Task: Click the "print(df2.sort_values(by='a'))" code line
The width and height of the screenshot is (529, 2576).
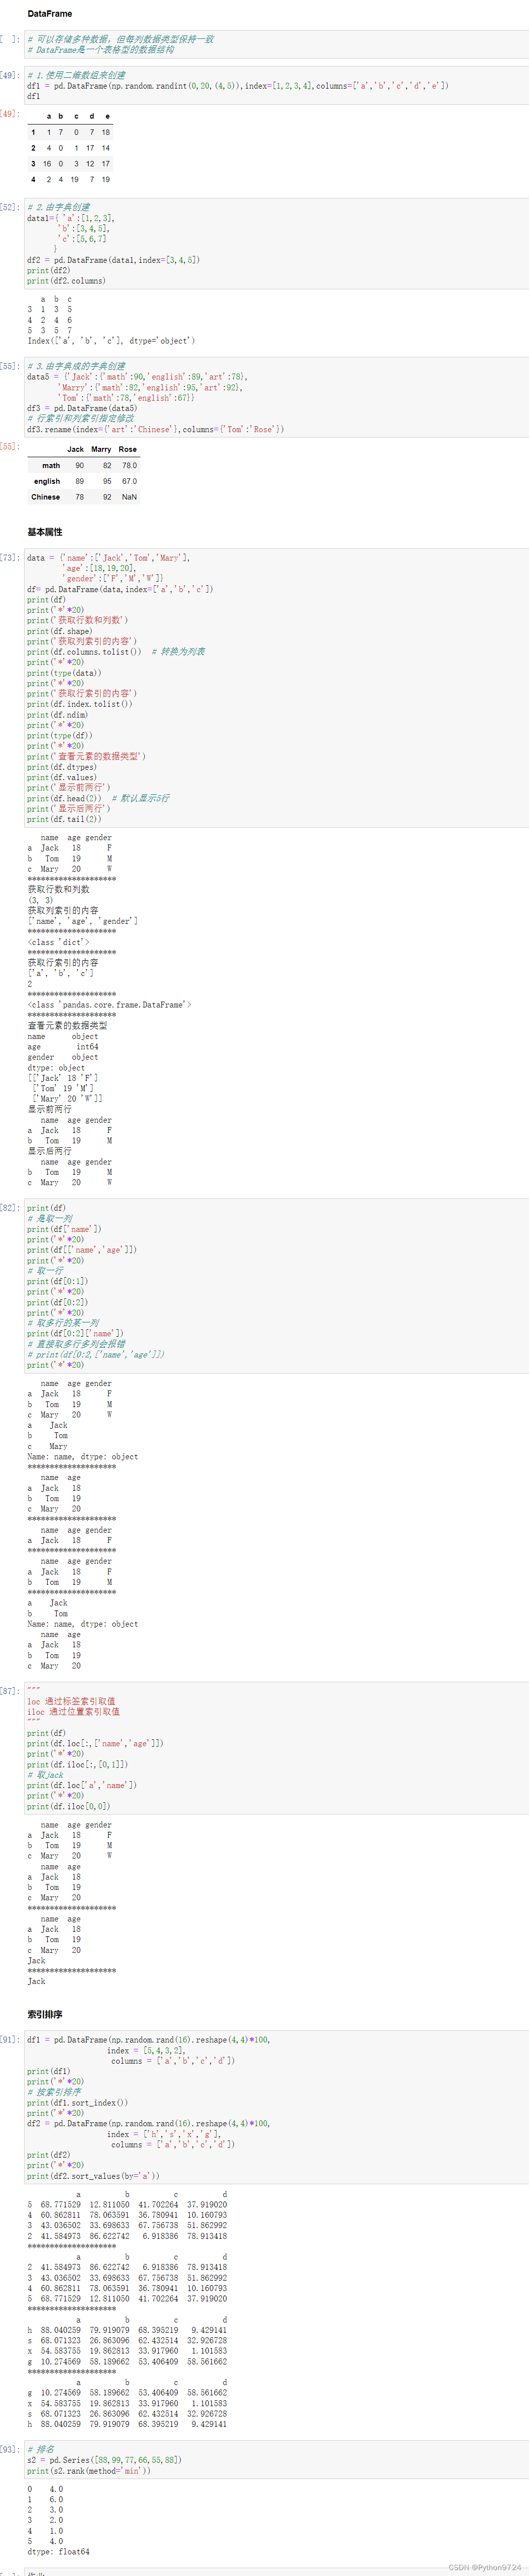Action: 93,2176
